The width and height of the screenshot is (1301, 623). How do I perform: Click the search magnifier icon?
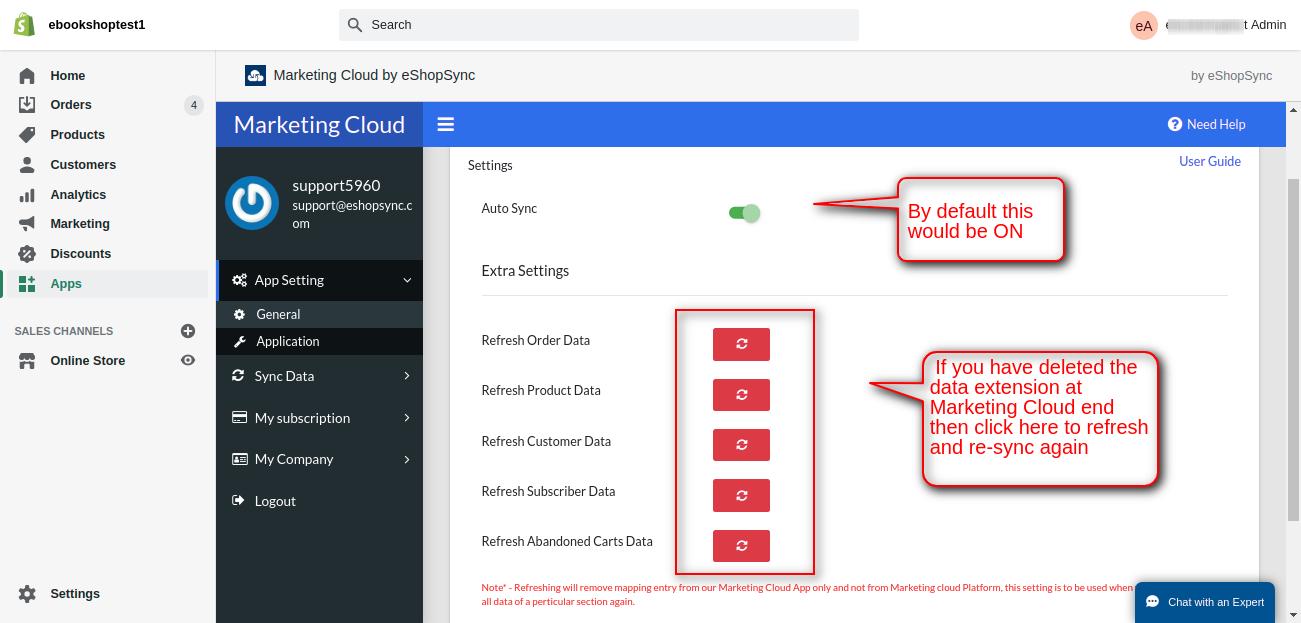coord(354,25)
